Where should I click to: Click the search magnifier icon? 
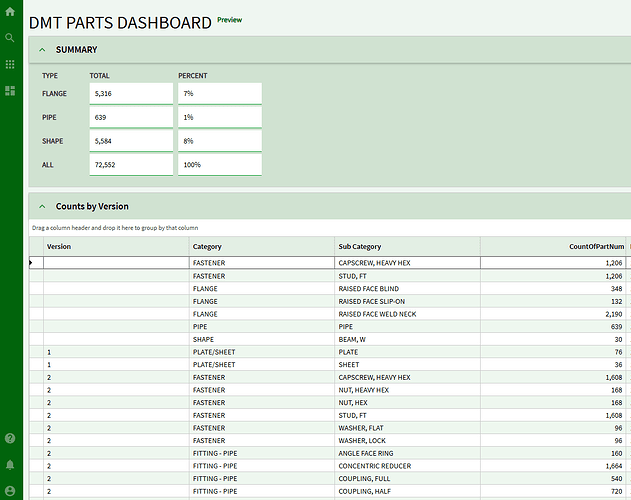(10, 38)
